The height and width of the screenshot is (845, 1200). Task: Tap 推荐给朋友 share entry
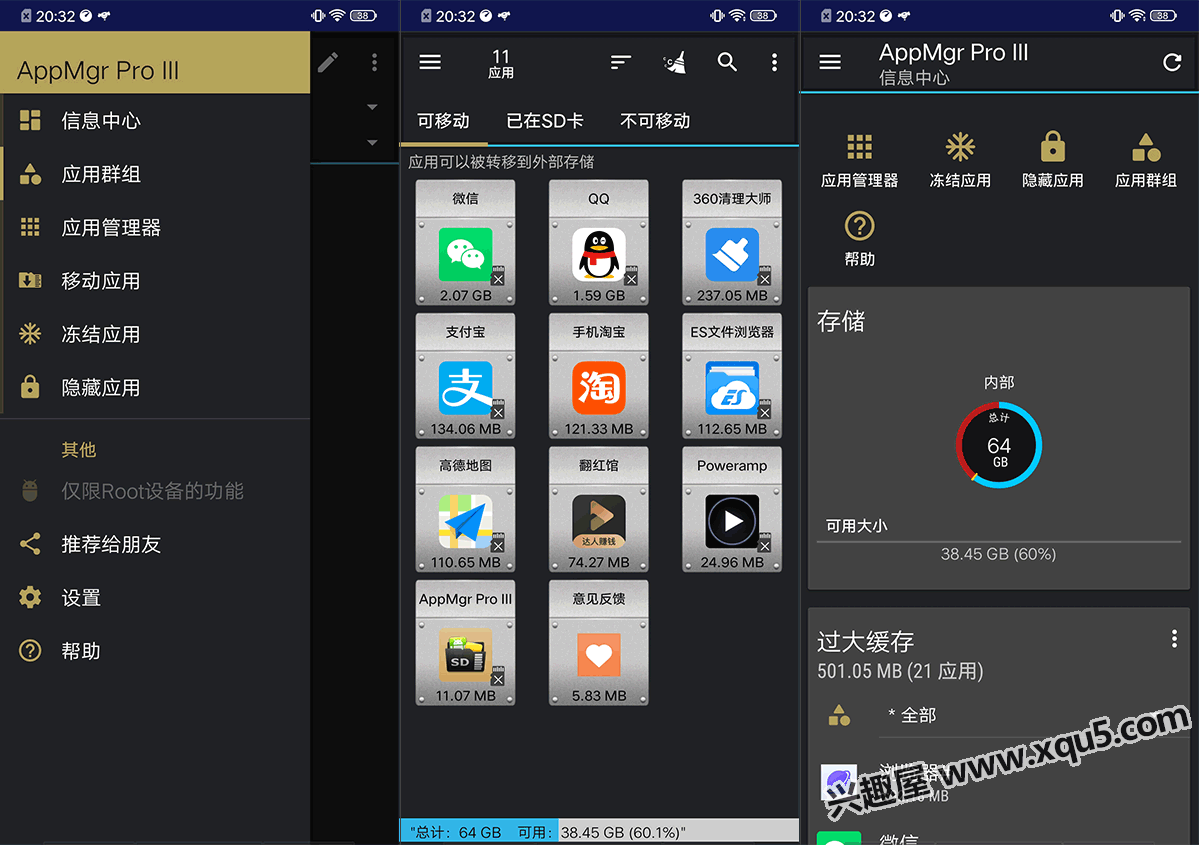[x=155, y=544]
